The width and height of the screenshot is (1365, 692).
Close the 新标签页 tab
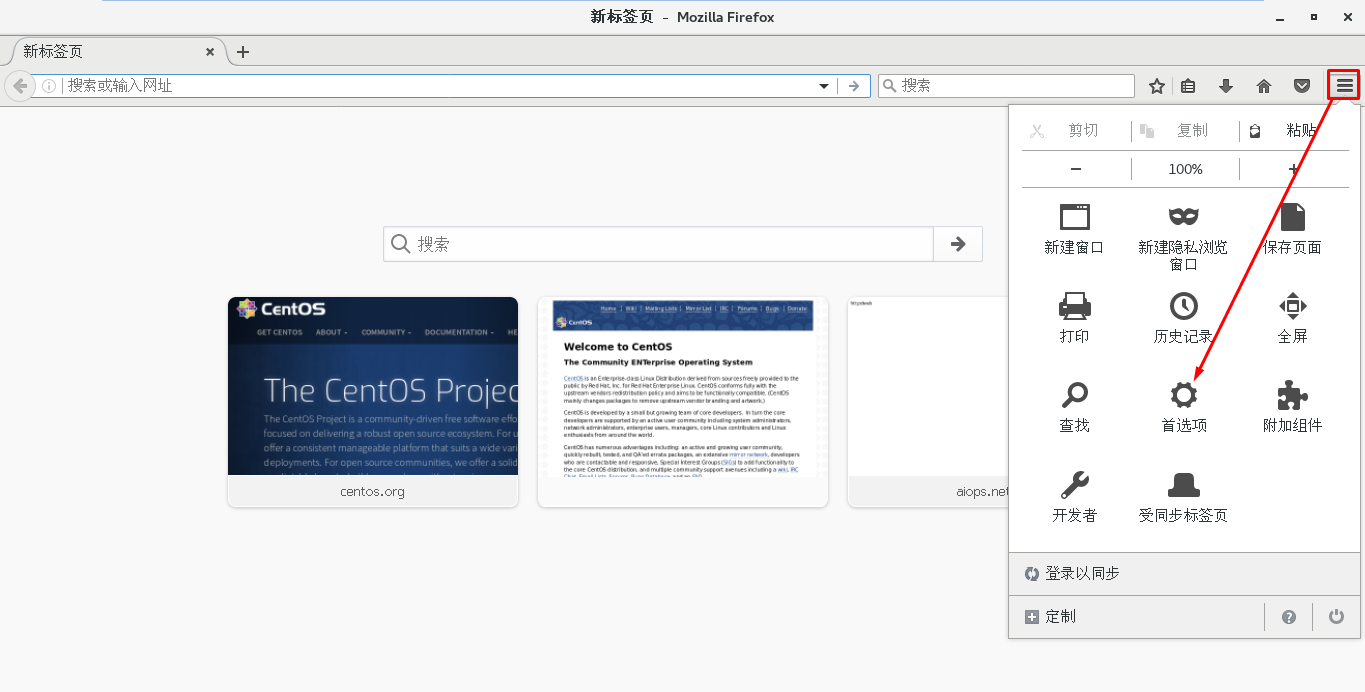[210, 52]
